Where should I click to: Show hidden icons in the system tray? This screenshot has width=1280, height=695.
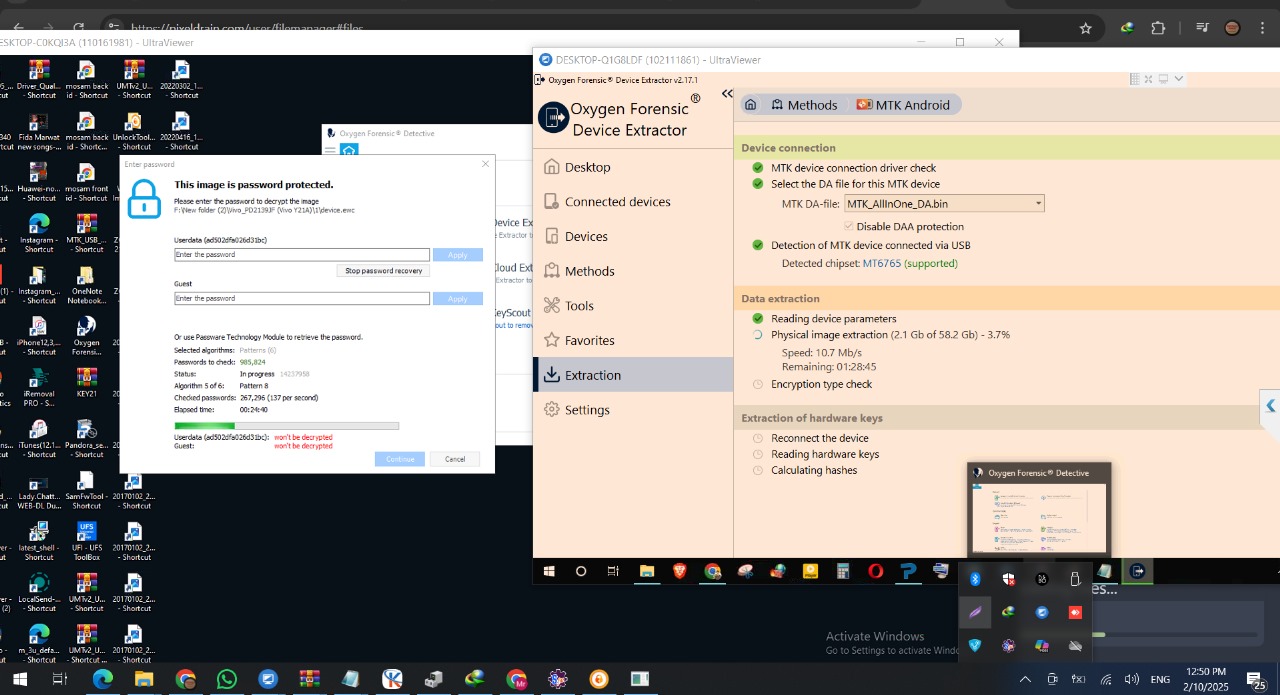tap(1025, 680)
